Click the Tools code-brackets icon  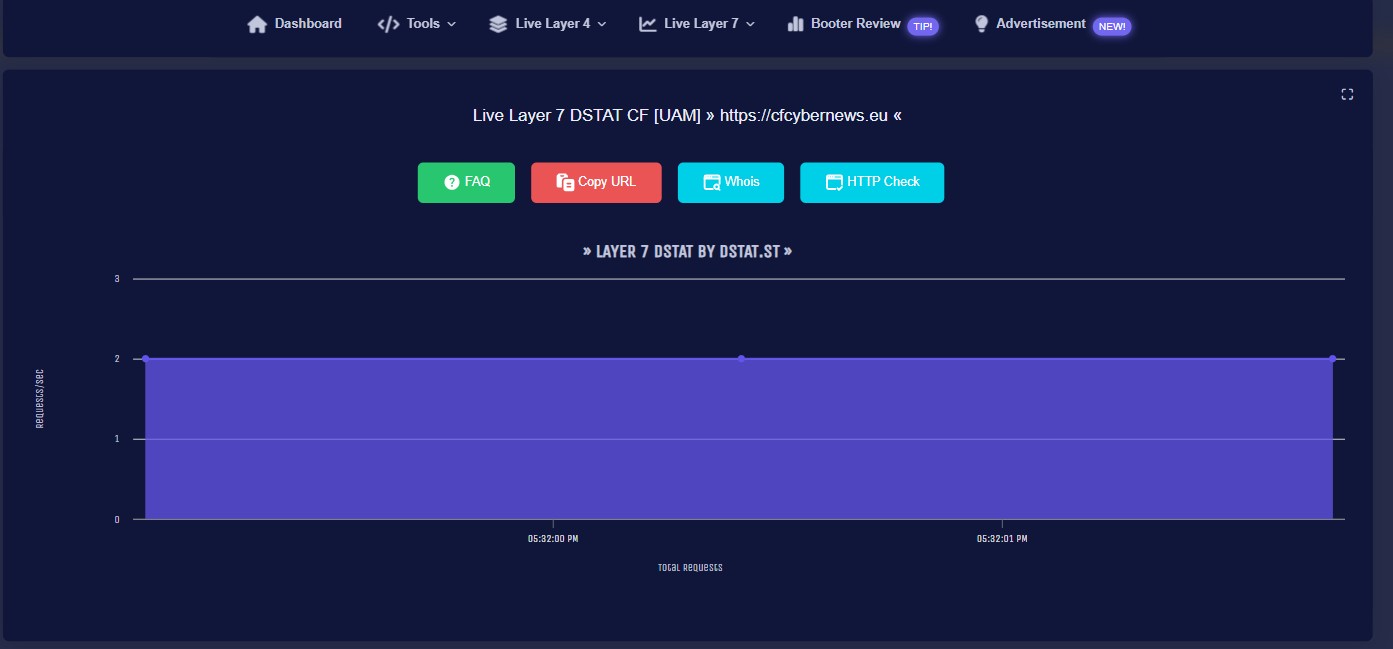[x=388, y=24]
